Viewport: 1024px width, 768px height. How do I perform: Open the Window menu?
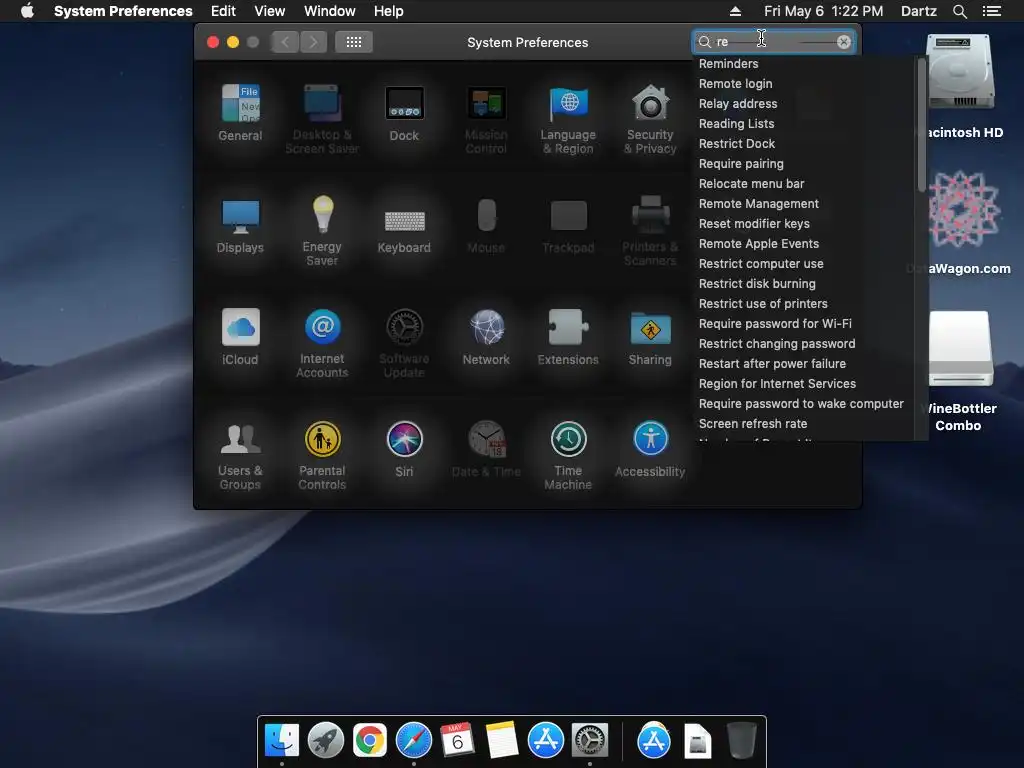(x=330, y=11)
